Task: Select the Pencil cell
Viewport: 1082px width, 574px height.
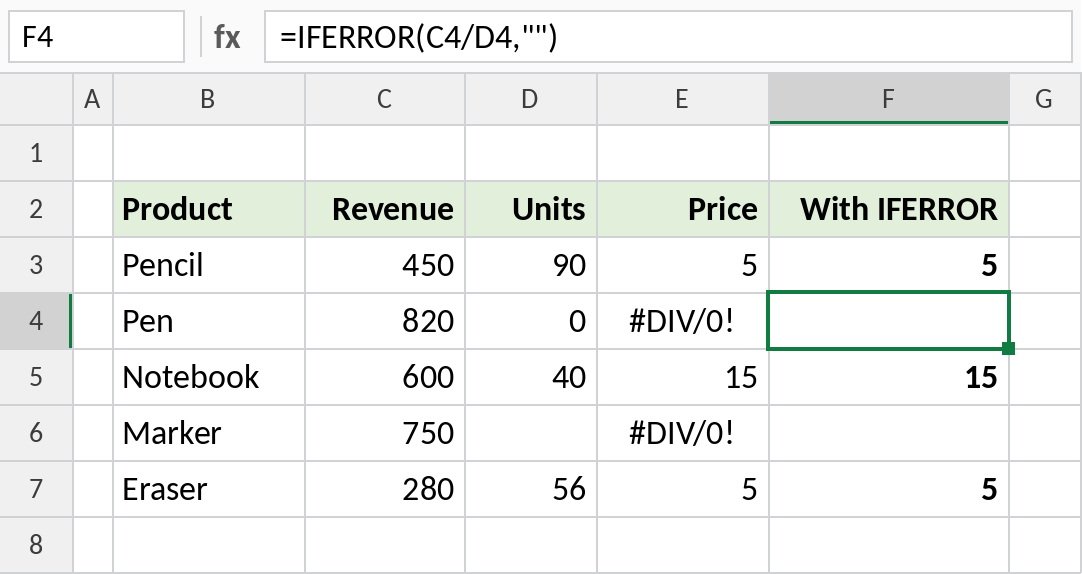Action: click(208, 265)
